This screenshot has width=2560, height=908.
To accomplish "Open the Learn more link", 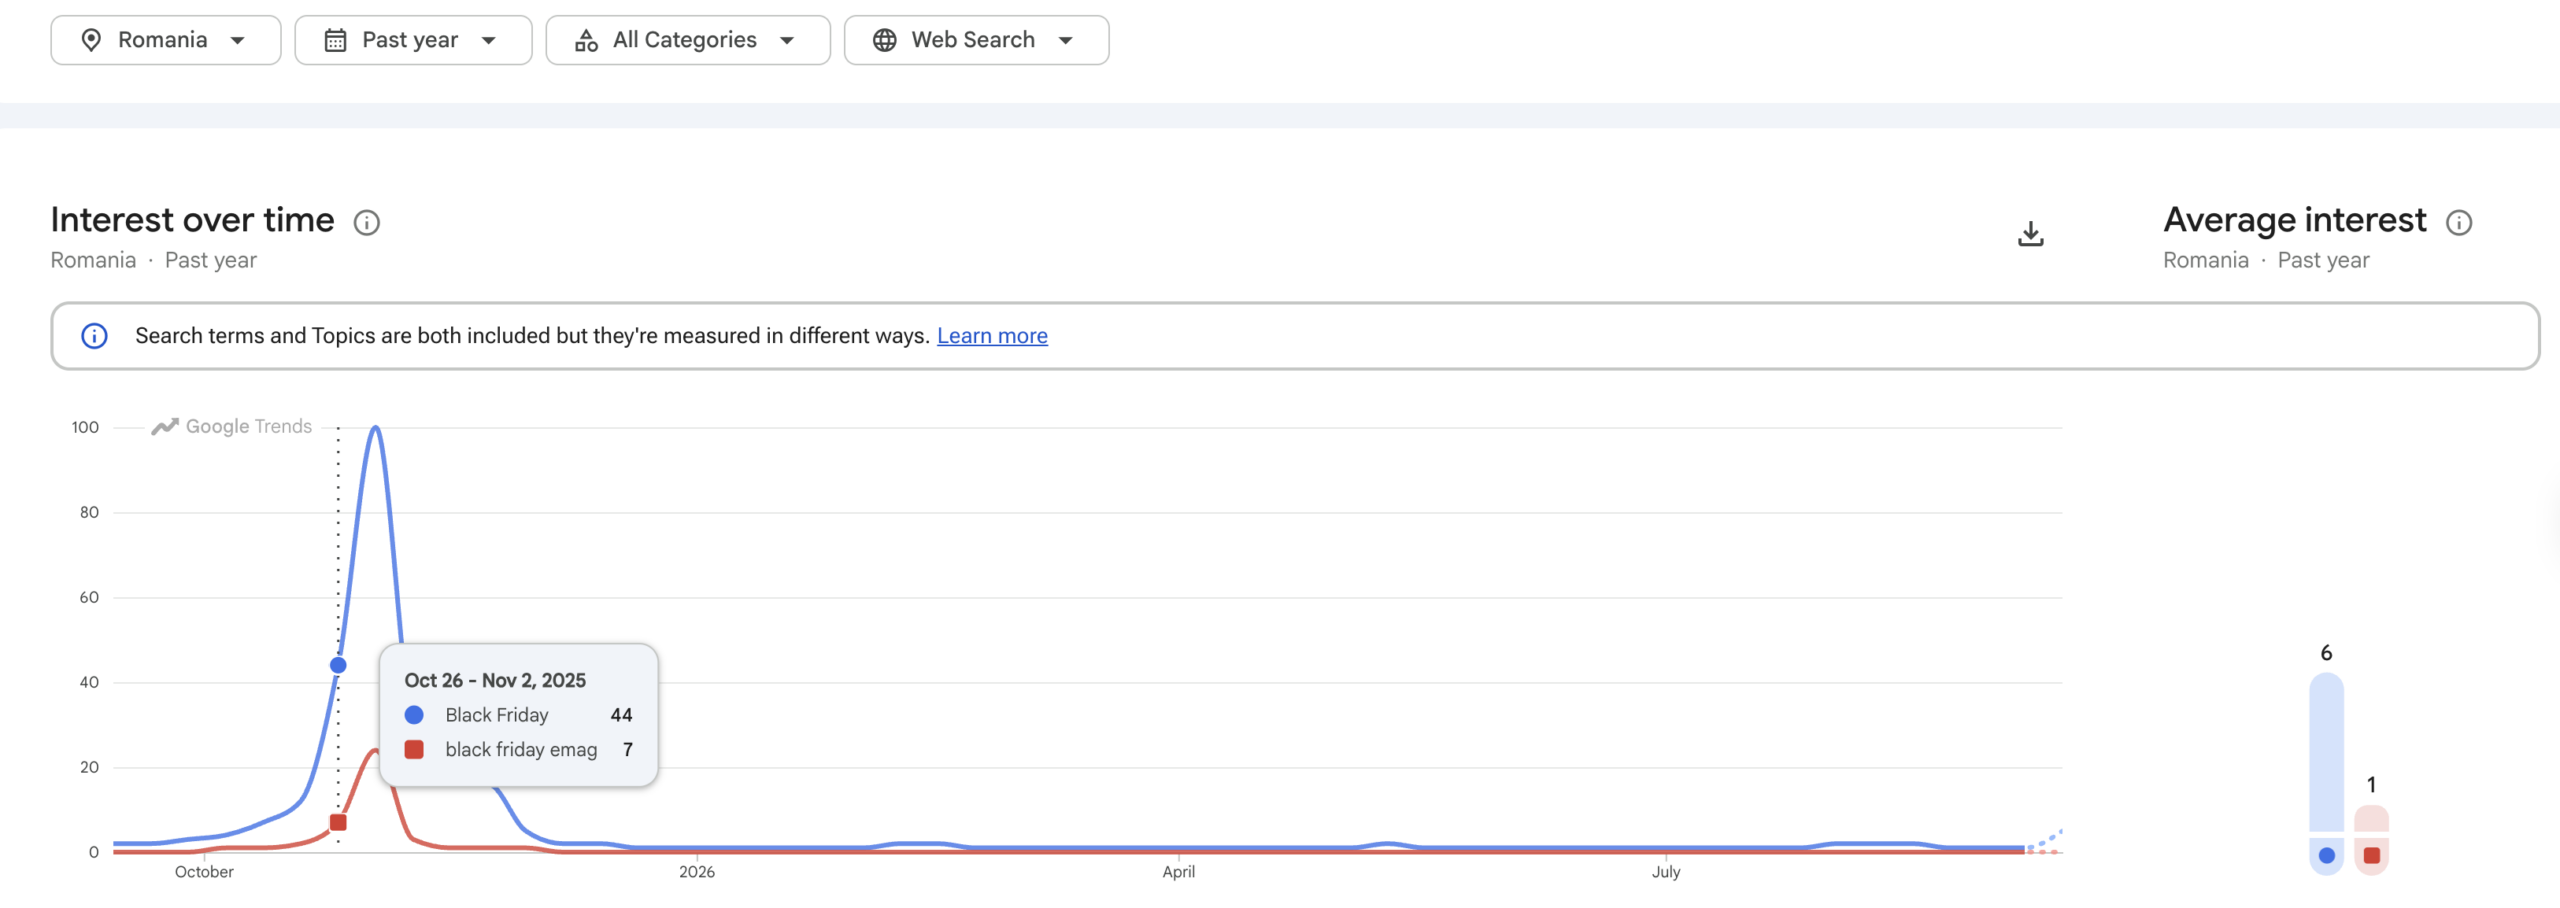I will point(992,336).
